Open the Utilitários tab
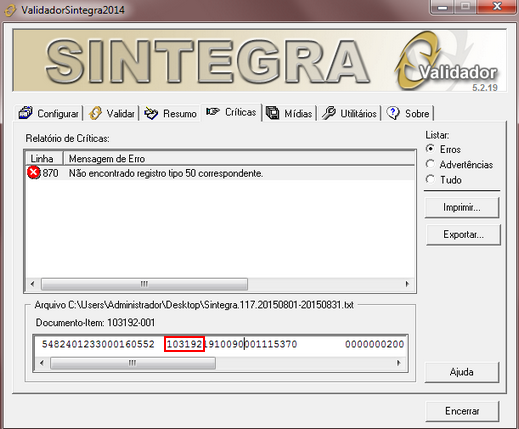Image resolution: width=519 pixels, height=429 pixels. tap(349, 113)
